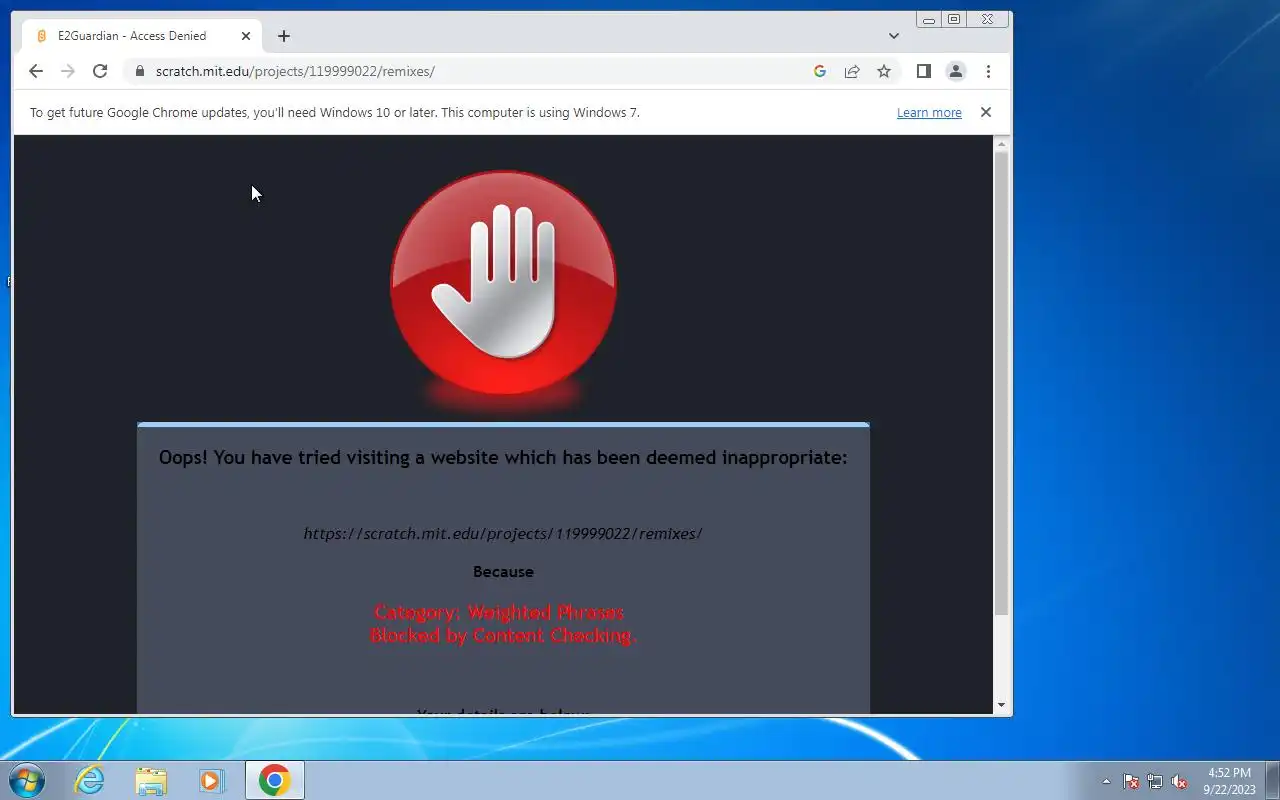
Task: Click the page scrollbar down arrow
Action: 1002,705
